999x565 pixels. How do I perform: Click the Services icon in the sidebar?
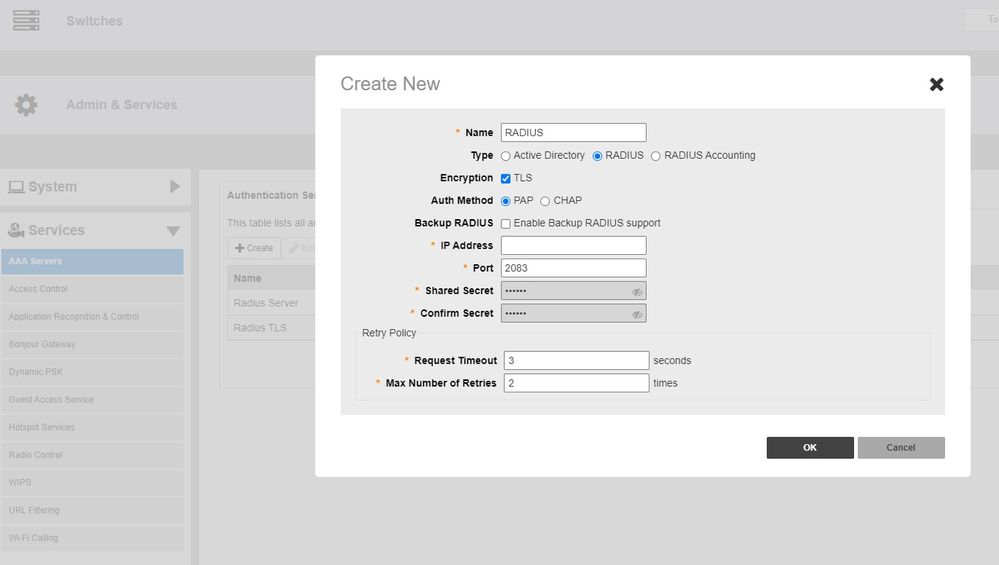[x=16, y=230]
